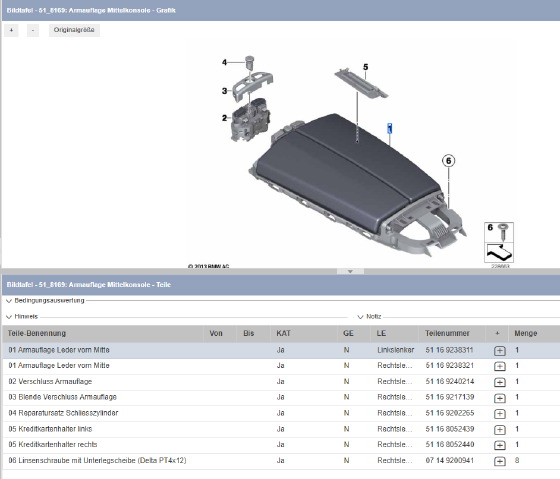560x479 pixels.
Task: Sort by Teilenummer column header
Action: click(x=447, y=333)
